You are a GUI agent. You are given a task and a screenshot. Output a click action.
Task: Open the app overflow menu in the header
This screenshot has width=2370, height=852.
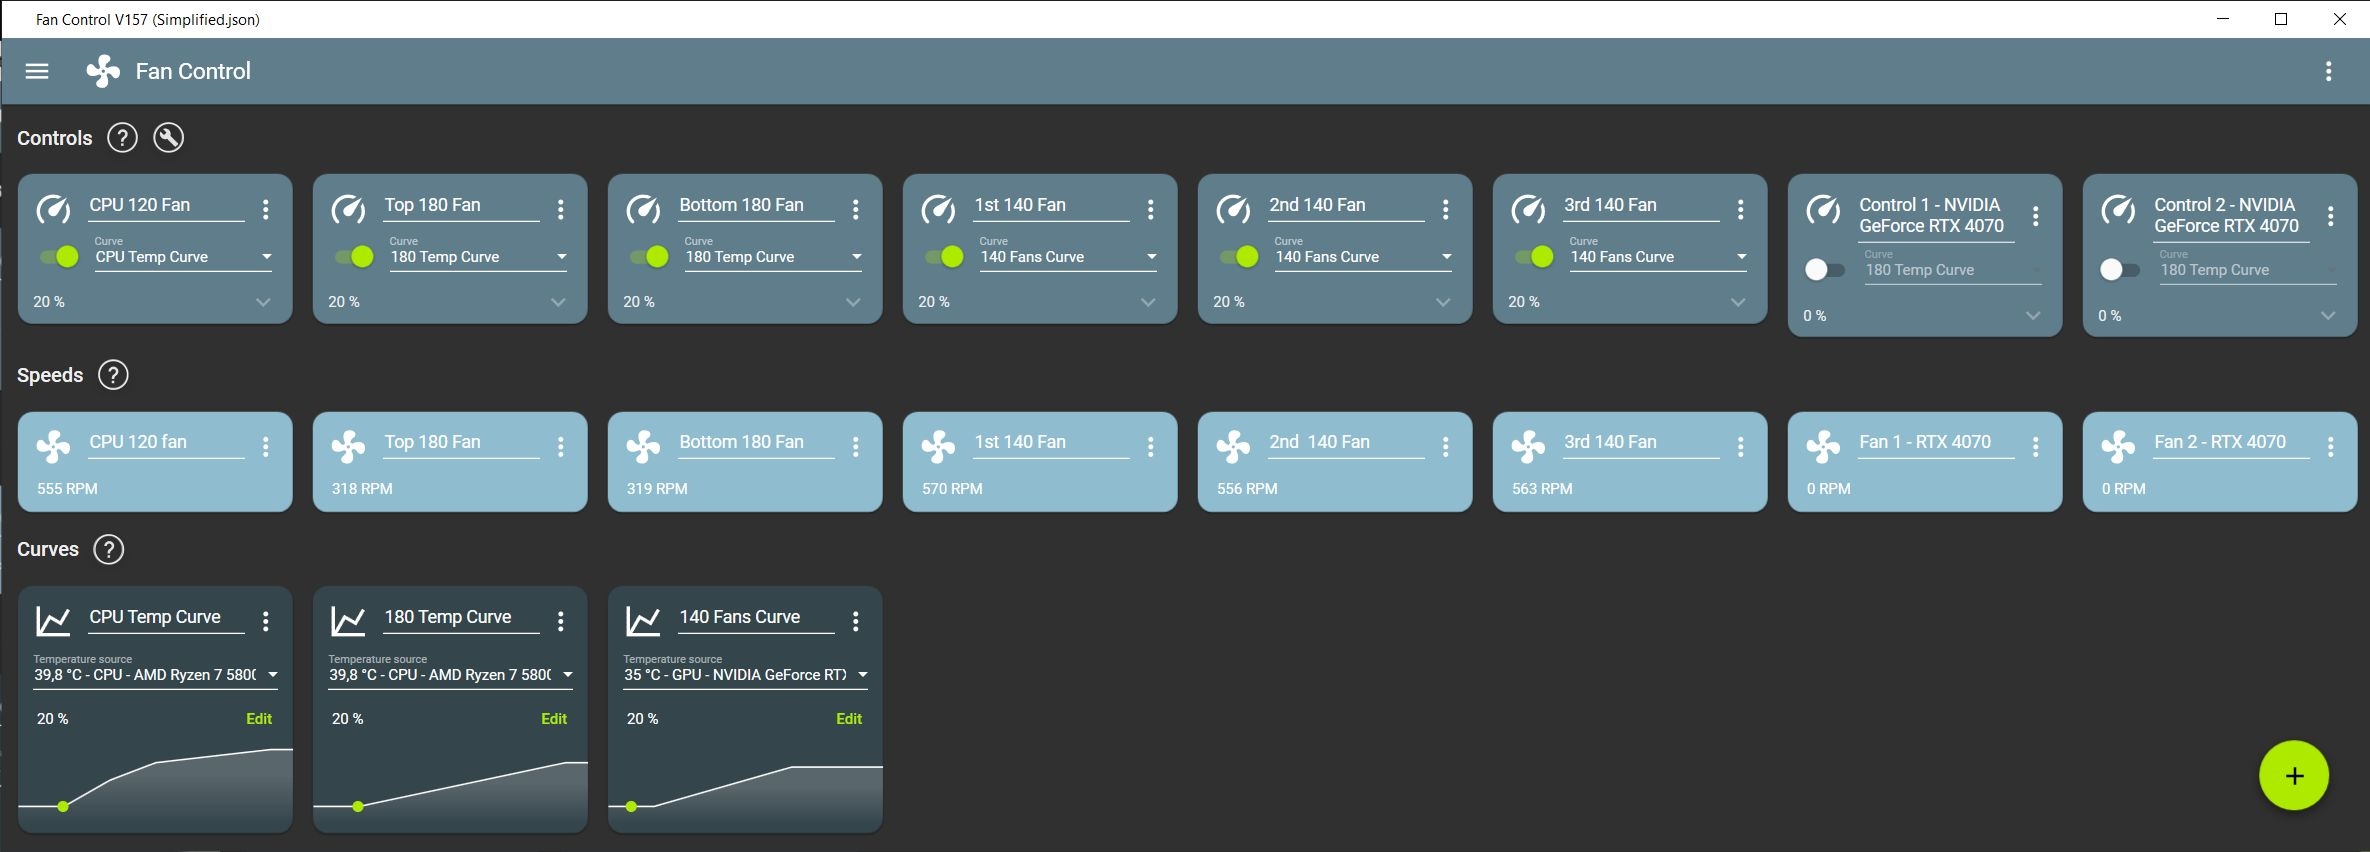pyautogui.click(x=2328, y=71)
